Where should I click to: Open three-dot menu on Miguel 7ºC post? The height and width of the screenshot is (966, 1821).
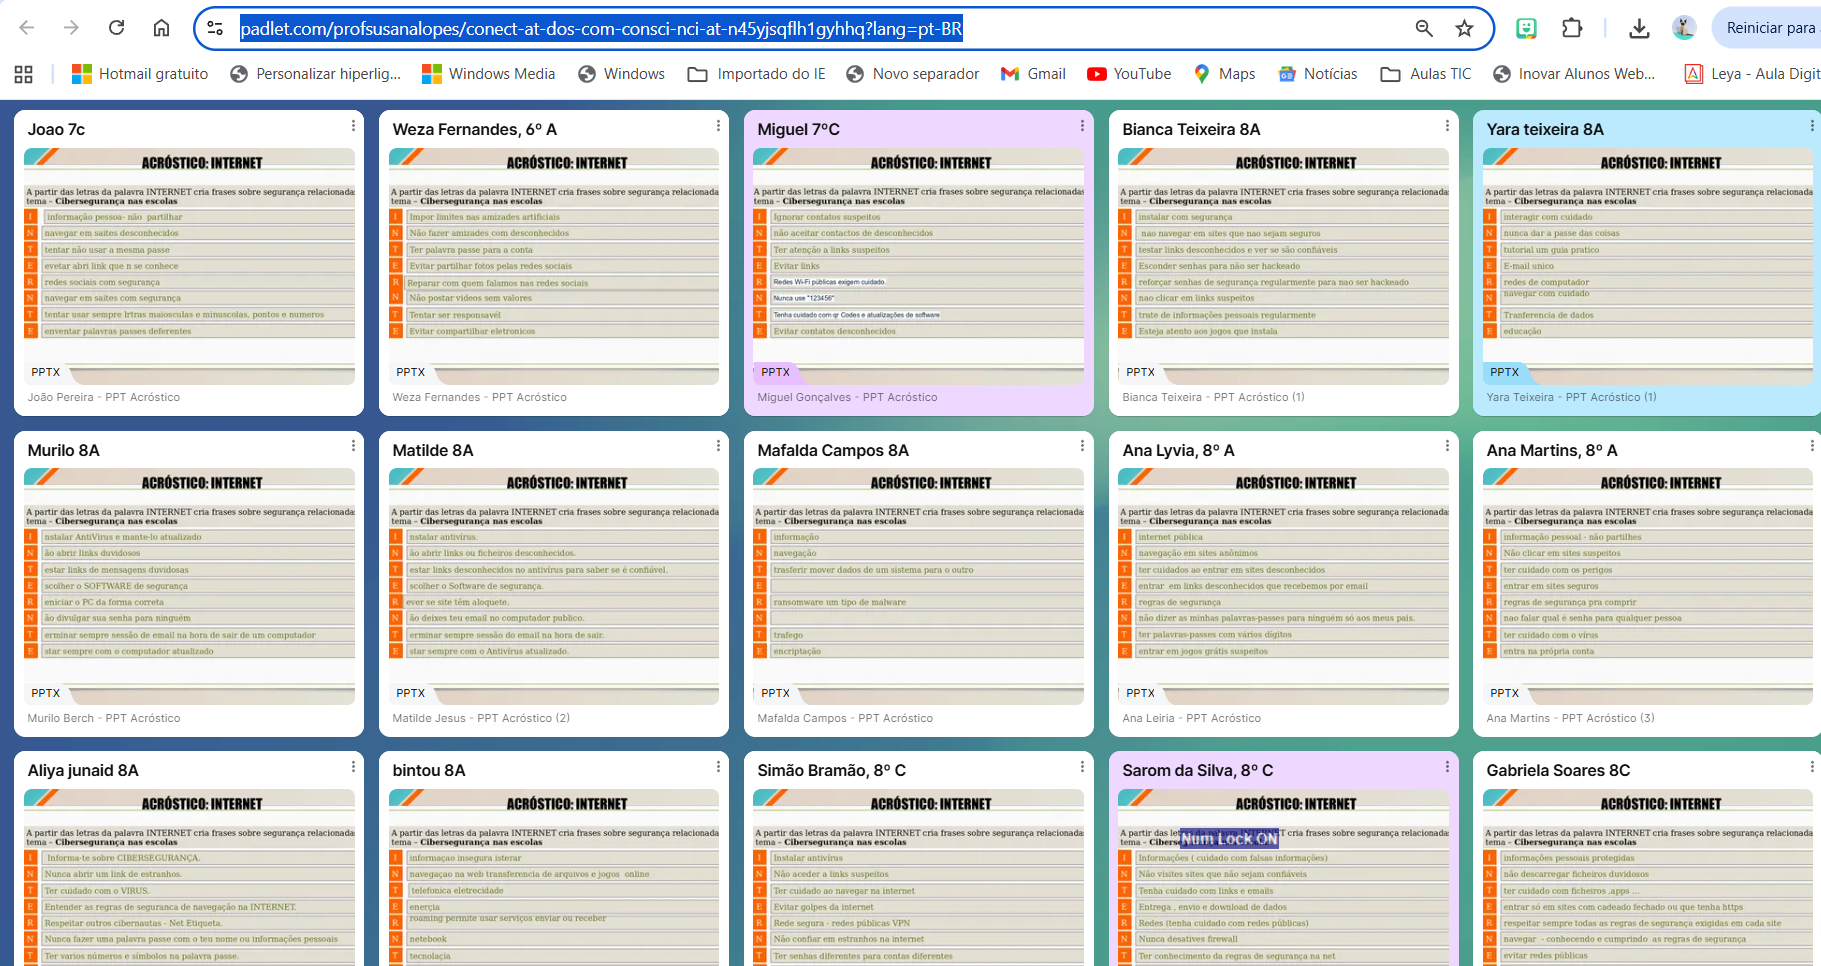tap(1082, 126)
